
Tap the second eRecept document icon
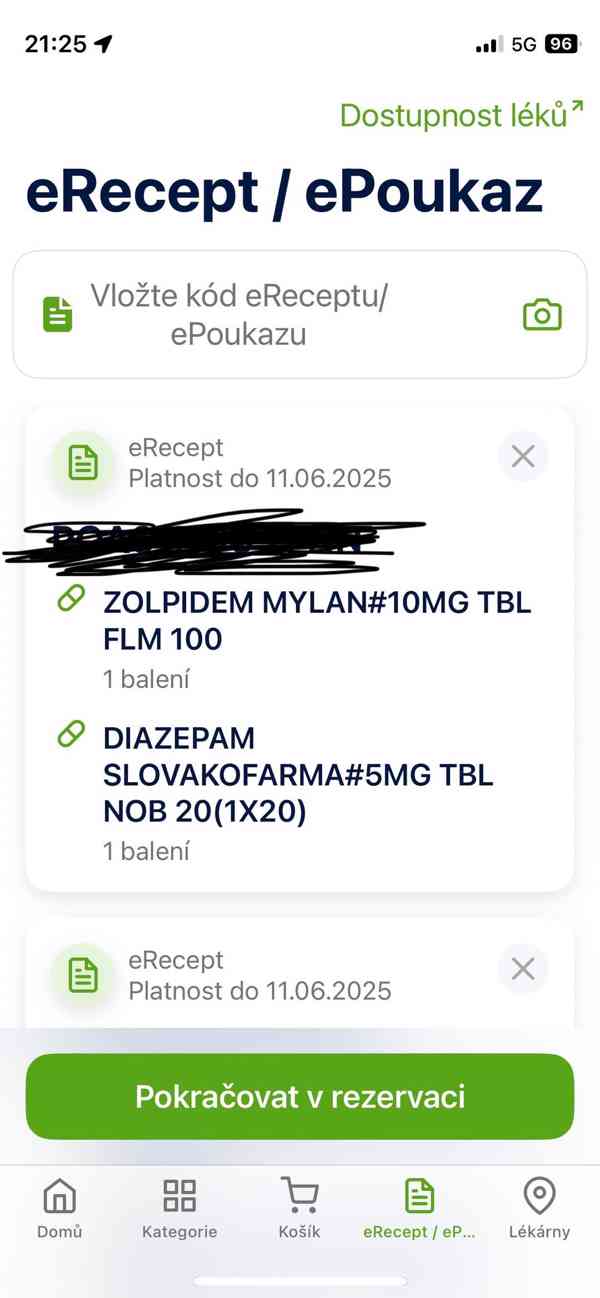click(83, 974)
